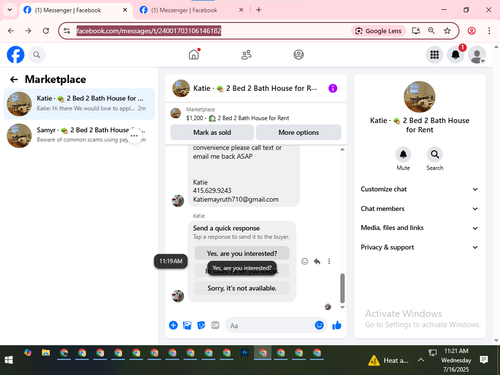Click the browser address bar URL

tap(149, 31)
